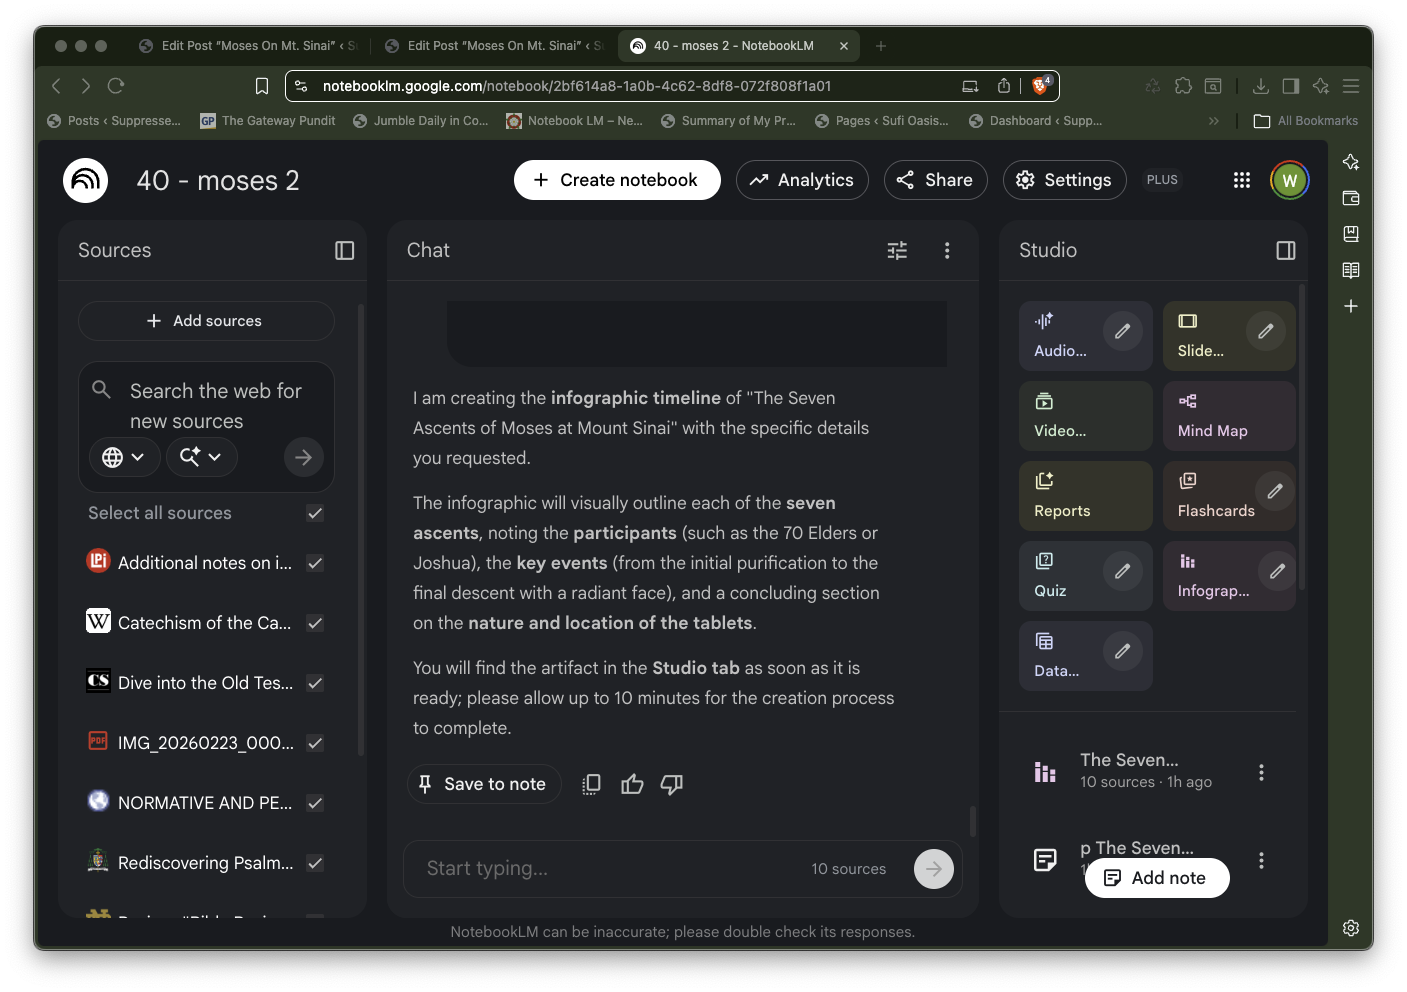Copy the chat response

pyautogui.click(x=591, y=785)
